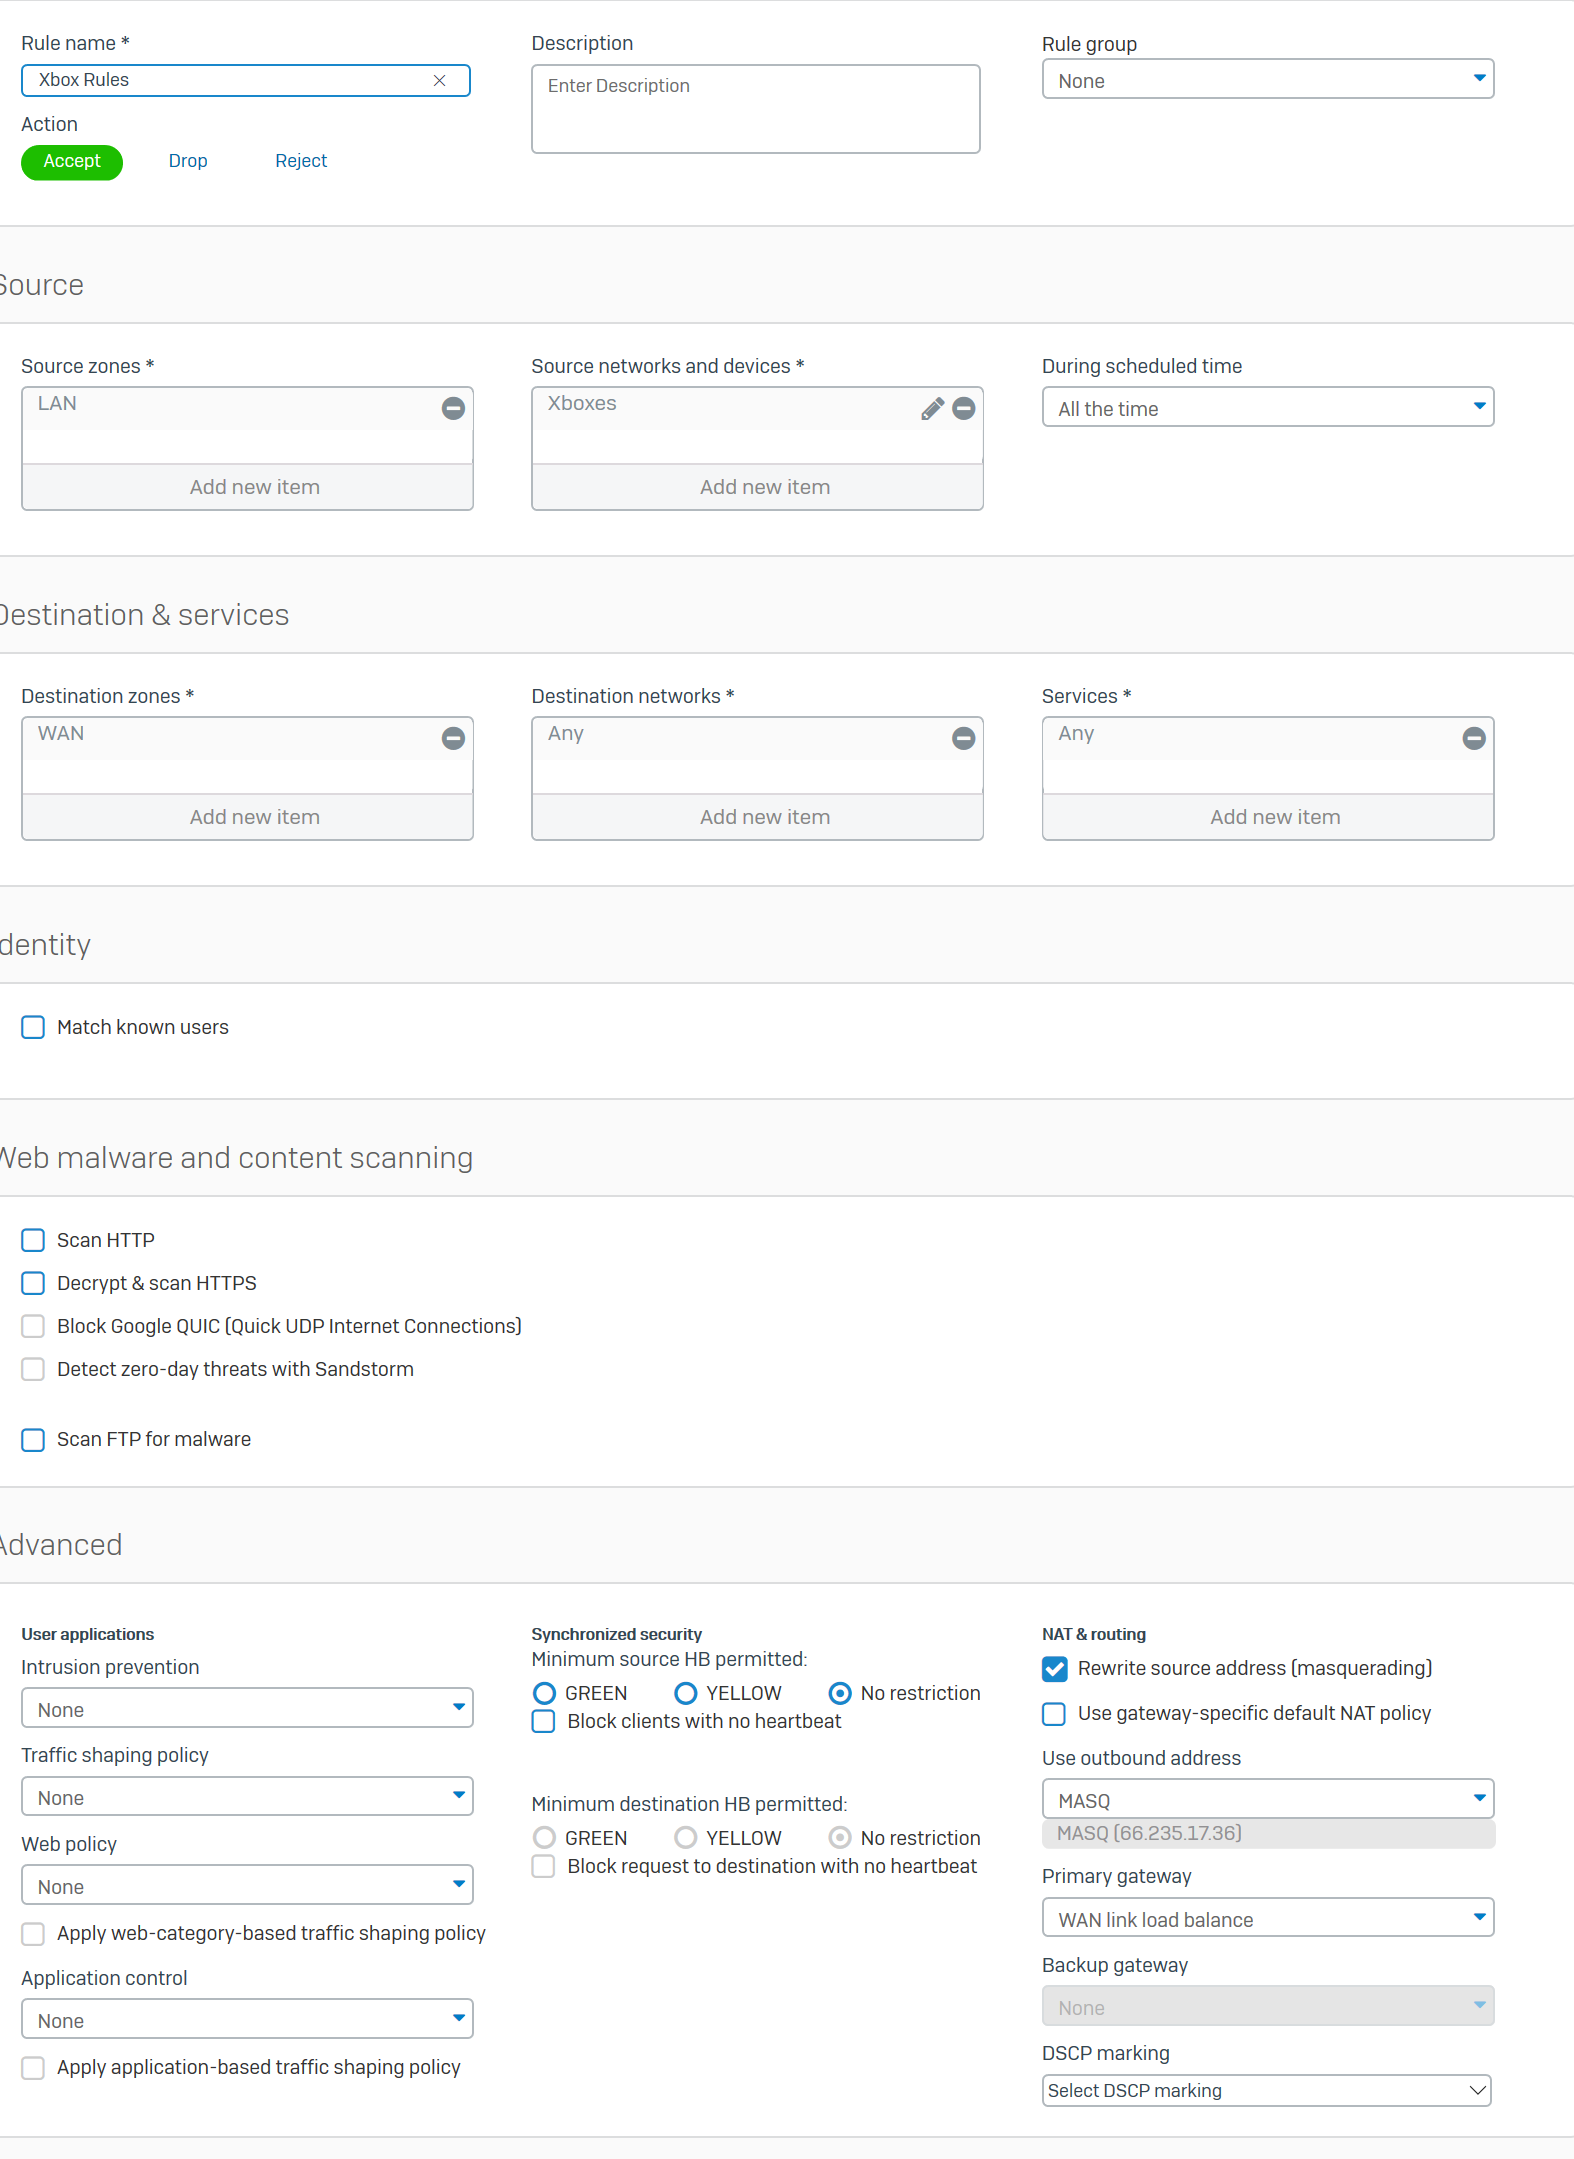Viewport: 1574px width, 2159px height.
Task: Enable the Scan HTTP checkbox
Action: (33, 1240)
